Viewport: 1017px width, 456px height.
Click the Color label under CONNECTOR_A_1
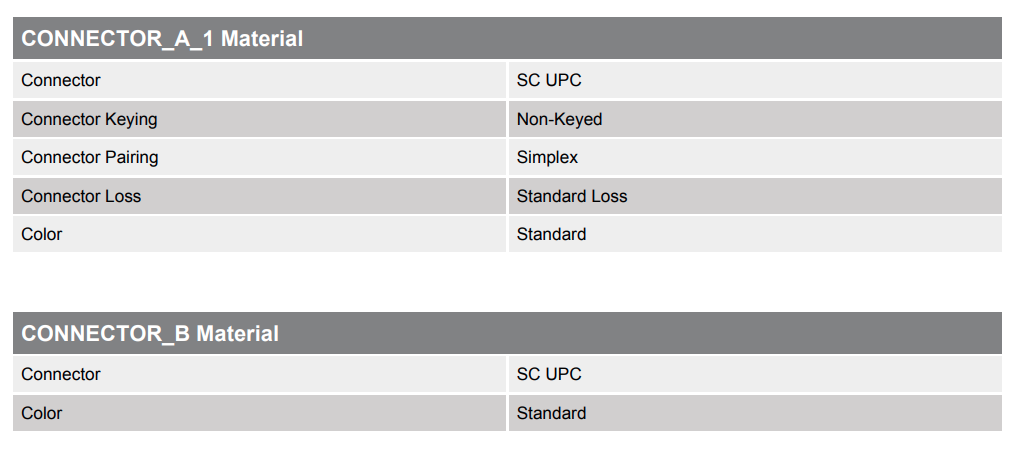(42, 234)
